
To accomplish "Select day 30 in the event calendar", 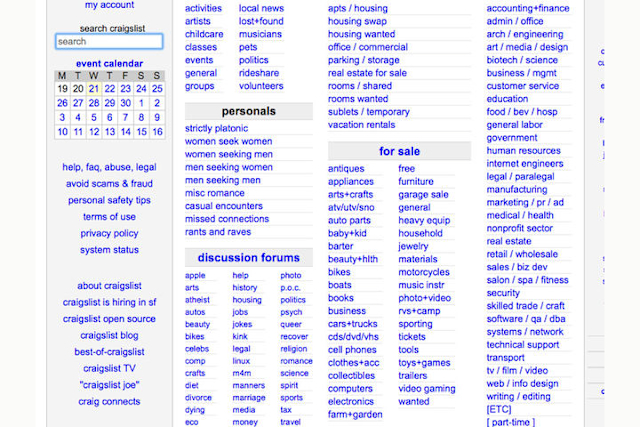I will [x=125, y=103].
